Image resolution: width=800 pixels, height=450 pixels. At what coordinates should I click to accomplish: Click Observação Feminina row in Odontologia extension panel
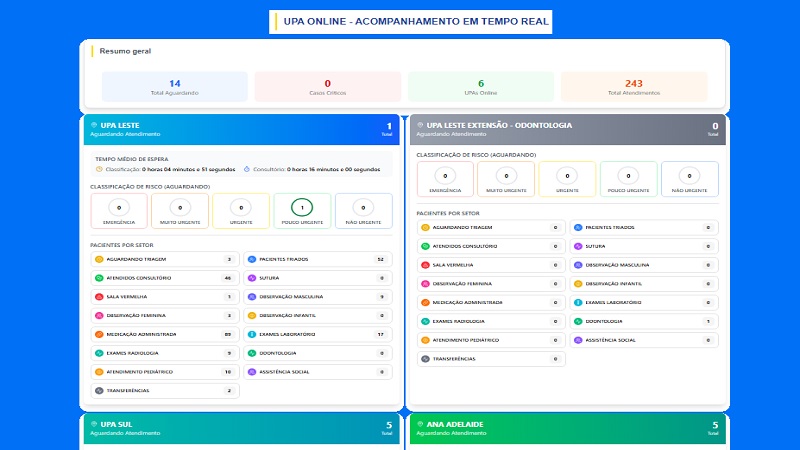pyautogui.click(x=491, y=284)
